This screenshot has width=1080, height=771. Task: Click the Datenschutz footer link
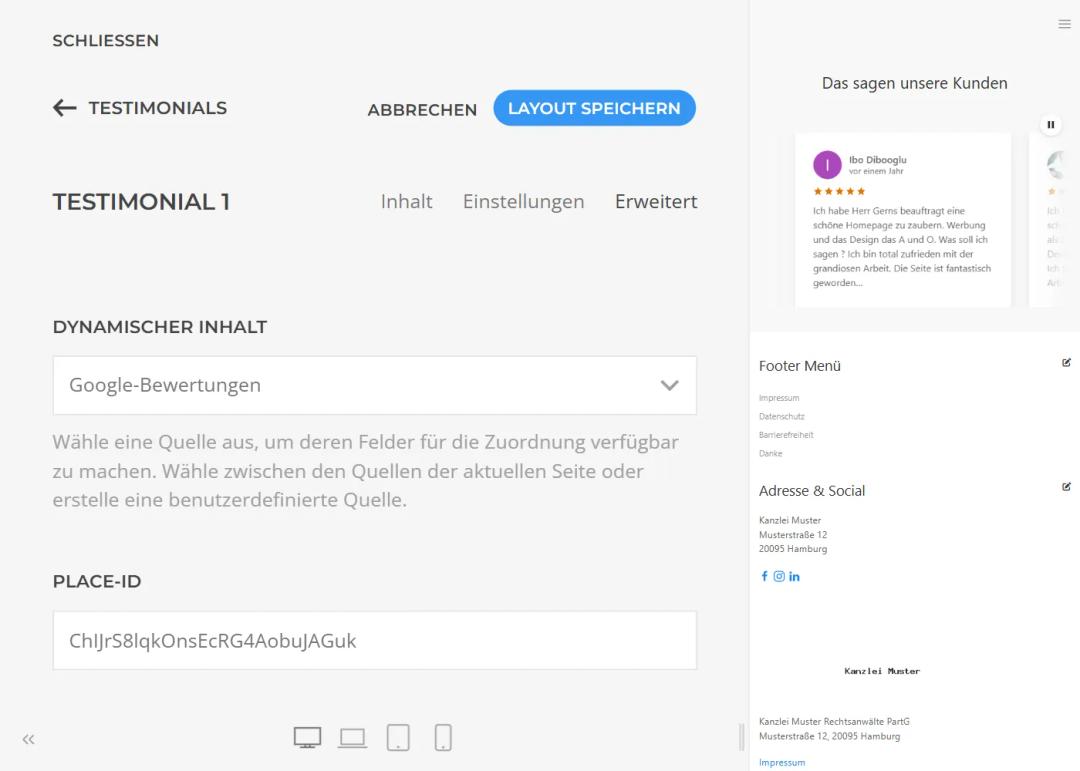point(782,416)
